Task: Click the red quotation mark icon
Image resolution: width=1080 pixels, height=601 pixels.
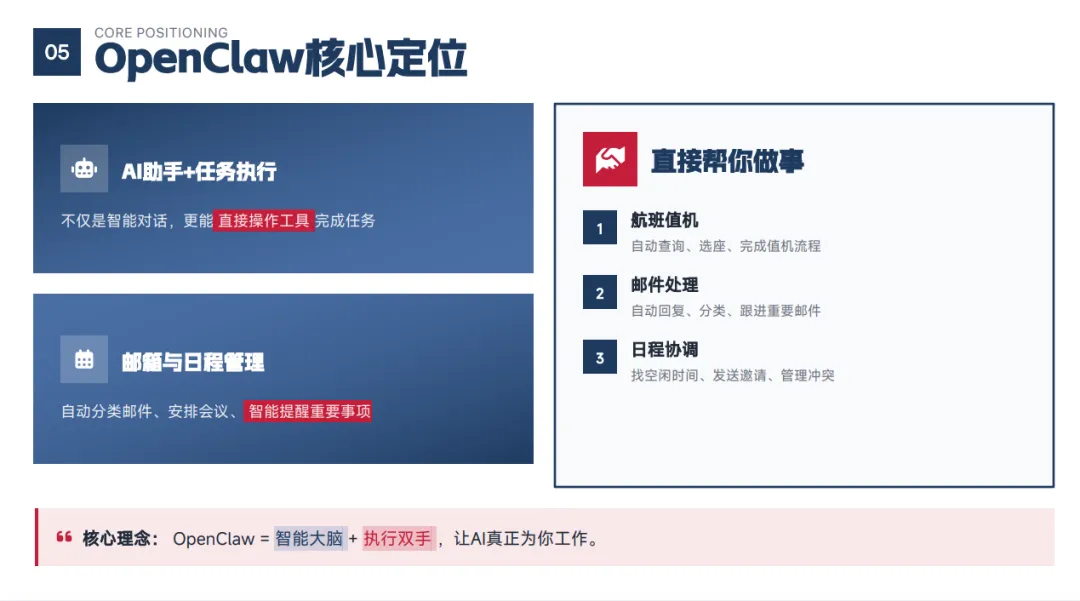Action: point(64,537)
